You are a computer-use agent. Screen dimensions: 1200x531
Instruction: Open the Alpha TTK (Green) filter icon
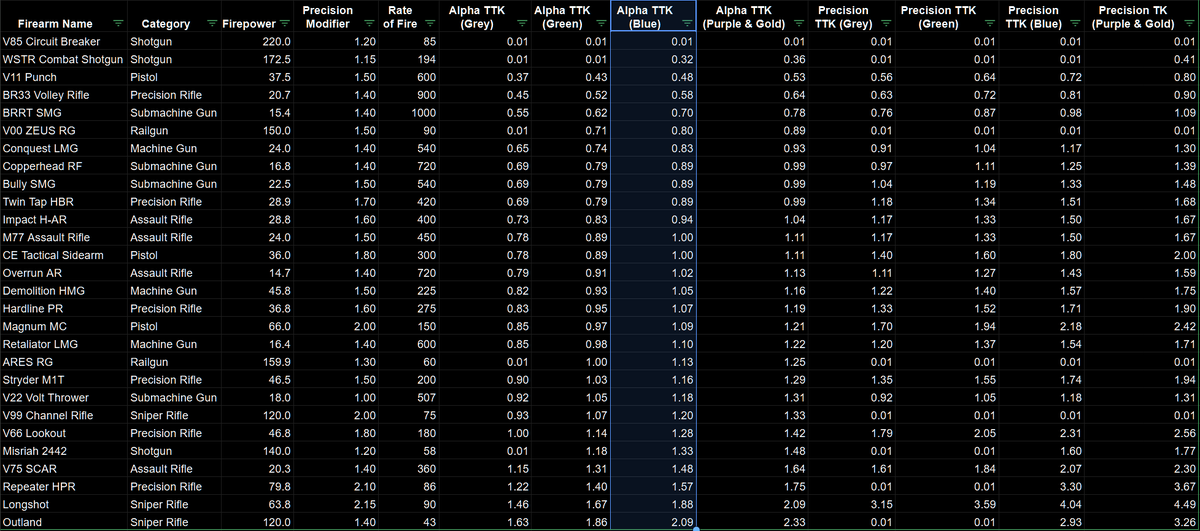[600, 23]
